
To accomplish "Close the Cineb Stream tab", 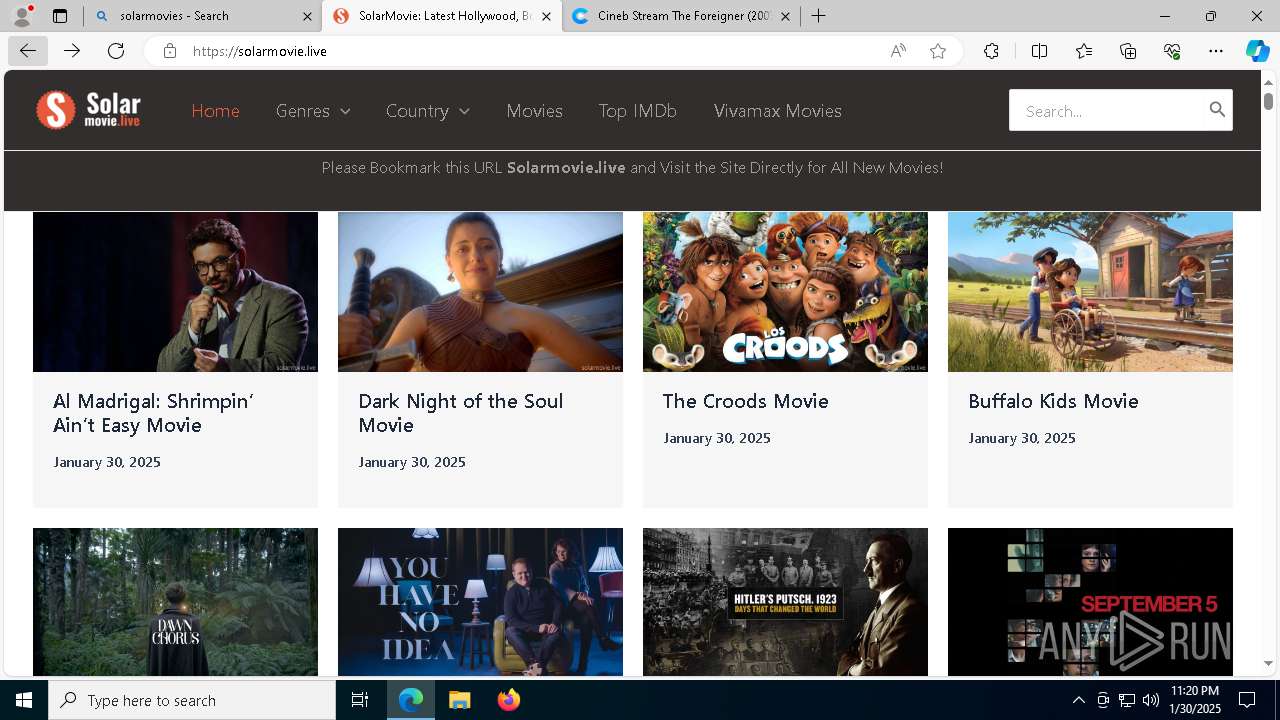I will pyautogui.click(x=785, y=16).
